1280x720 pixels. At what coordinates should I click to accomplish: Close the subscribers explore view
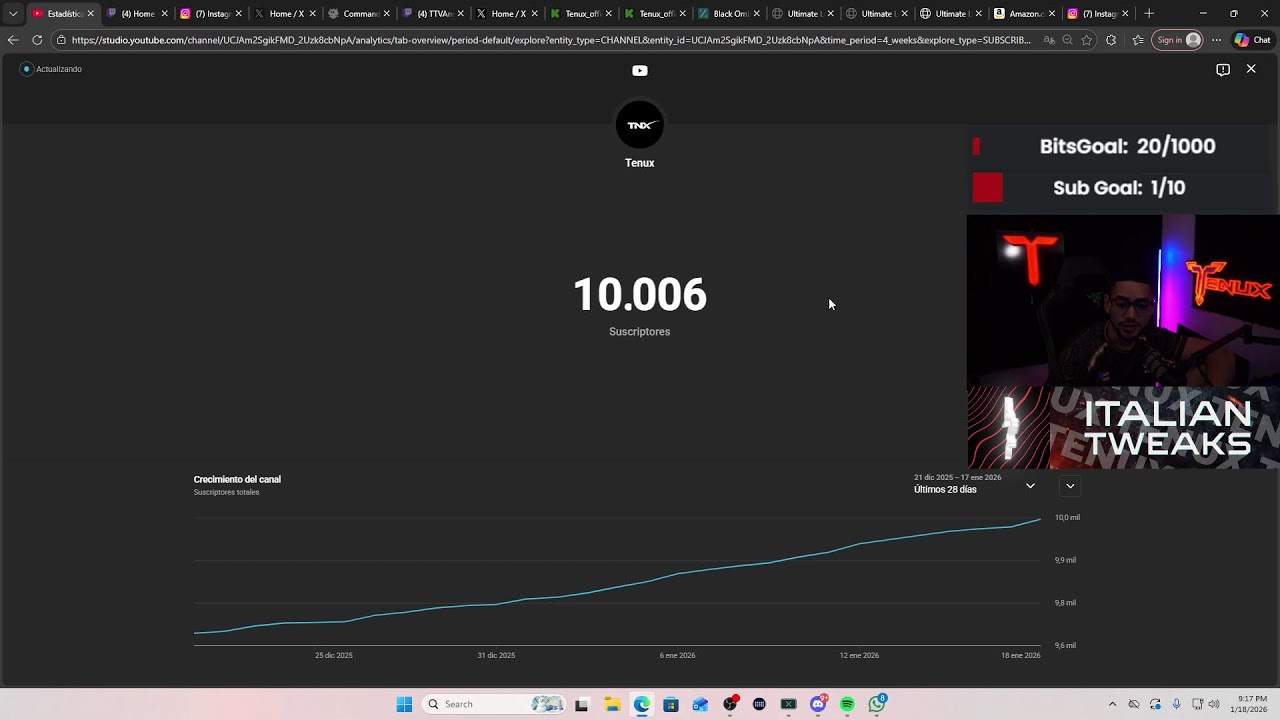point(1251,69)
